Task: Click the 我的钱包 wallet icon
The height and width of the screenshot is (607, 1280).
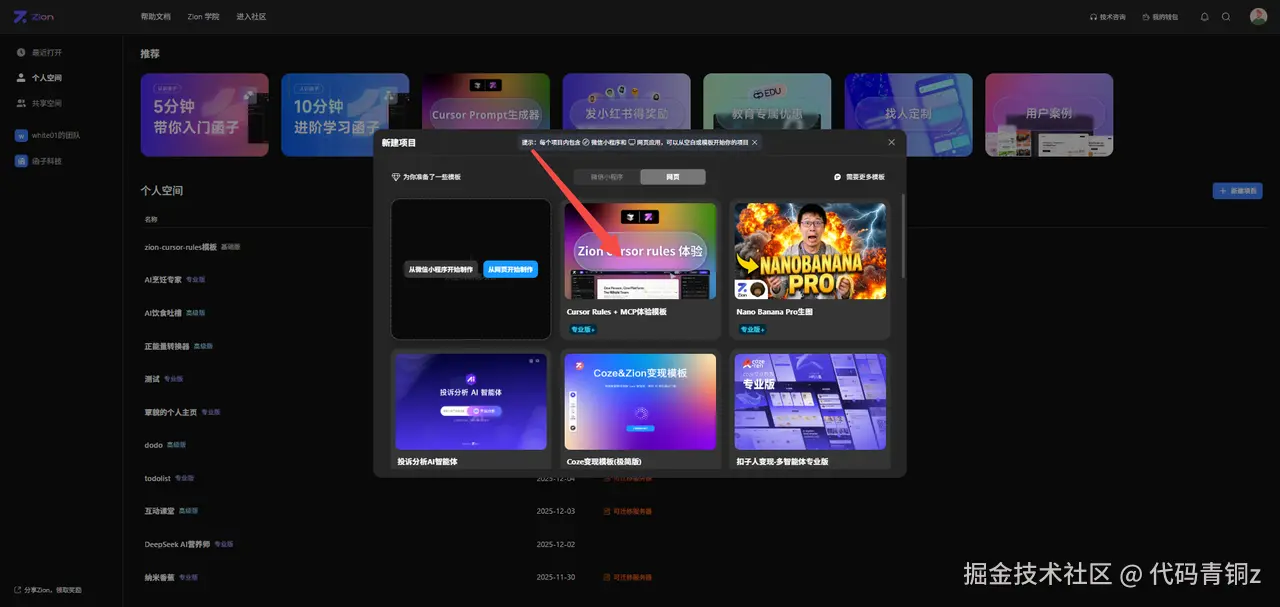Action: pos(1146,17)
